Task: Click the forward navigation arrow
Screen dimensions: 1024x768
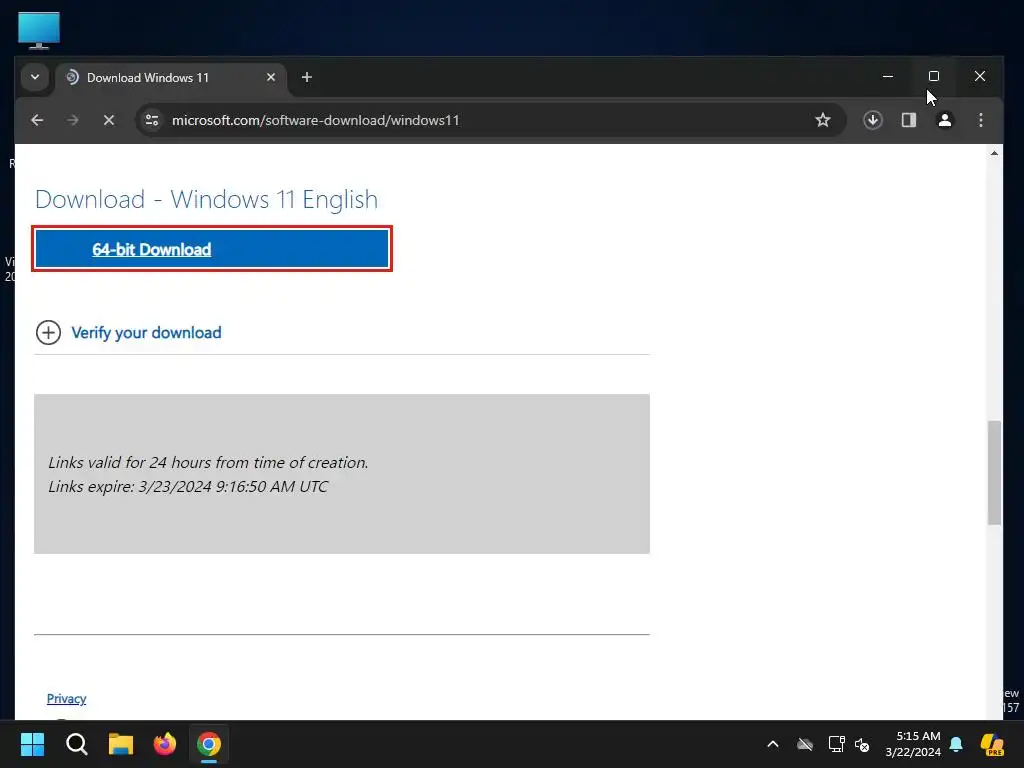Action: click(x=73, y=120)
